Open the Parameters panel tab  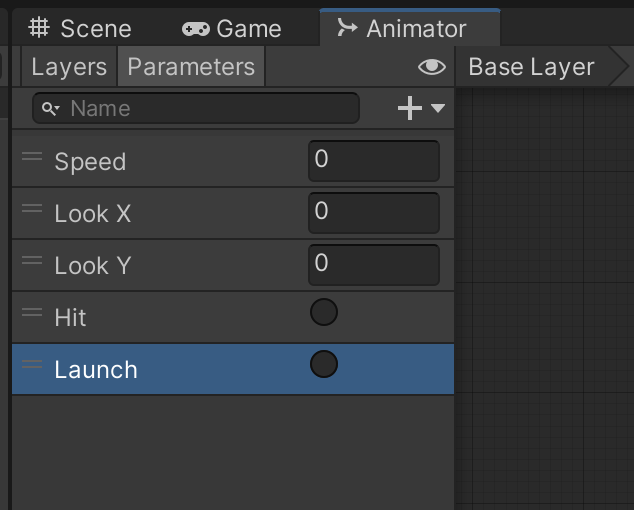(x=191, y=67)
